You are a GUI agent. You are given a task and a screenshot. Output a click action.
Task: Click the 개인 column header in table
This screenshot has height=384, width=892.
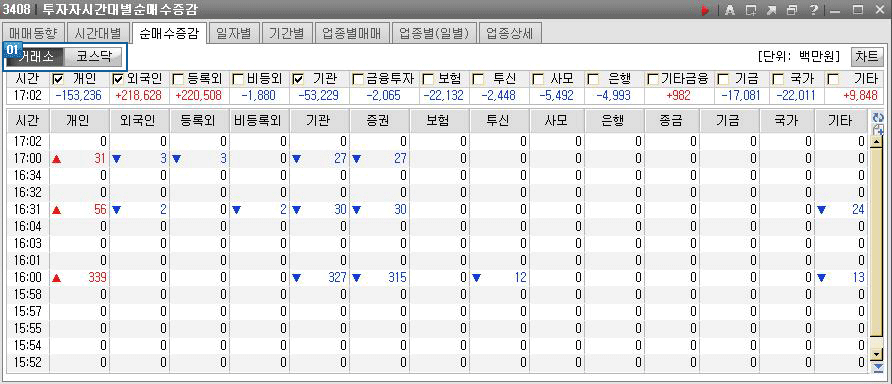coord(80,120)
